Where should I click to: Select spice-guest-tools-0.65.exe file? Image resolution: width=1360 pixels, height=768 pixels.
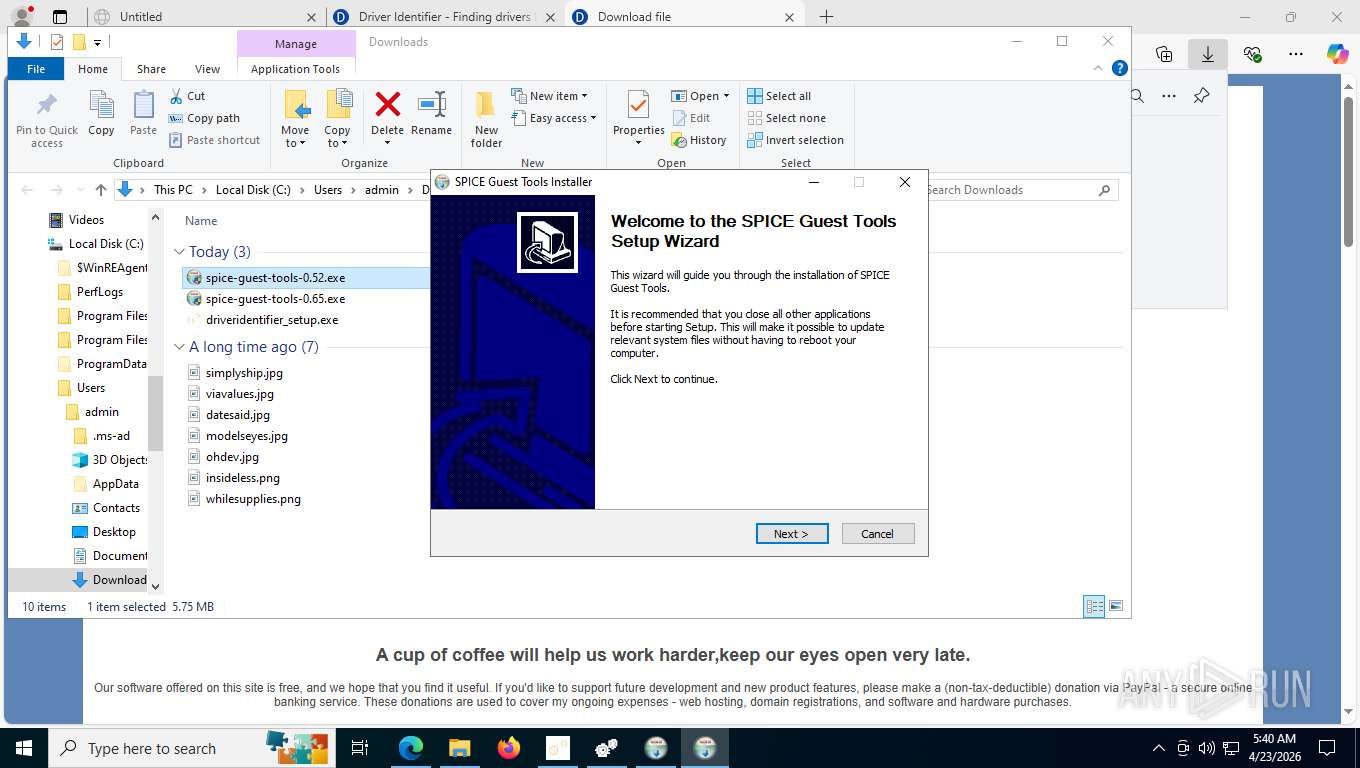point(275,299)
